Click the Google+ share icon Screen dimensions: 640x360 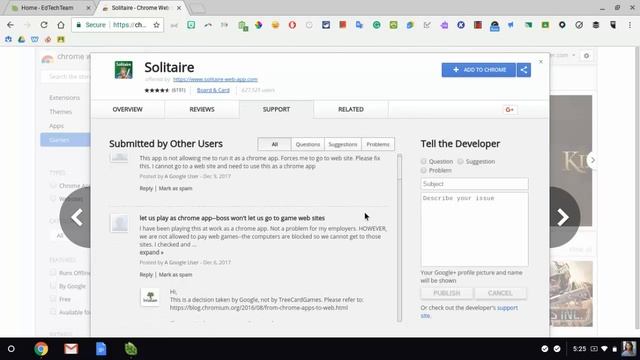point(509,109)
